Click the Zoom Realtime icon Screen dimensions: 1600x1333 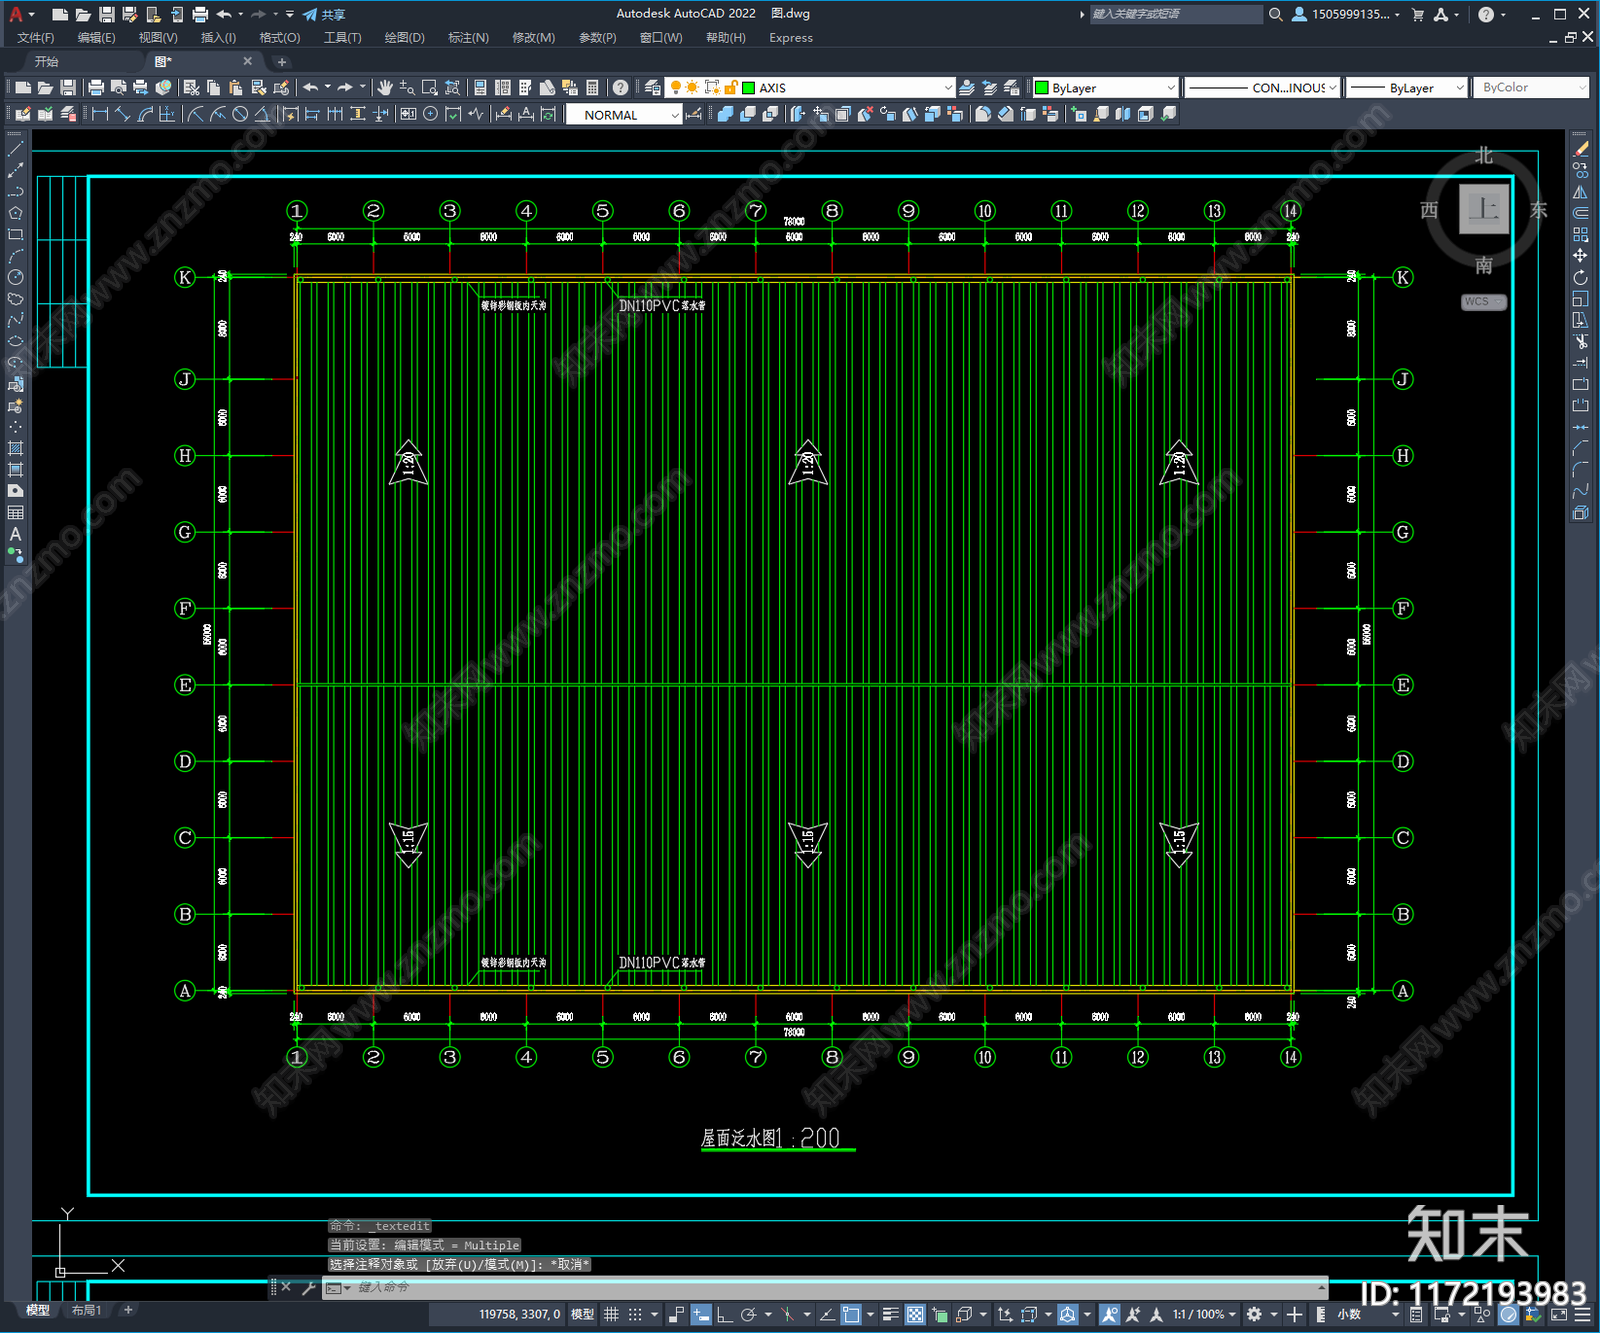(408, 88)
